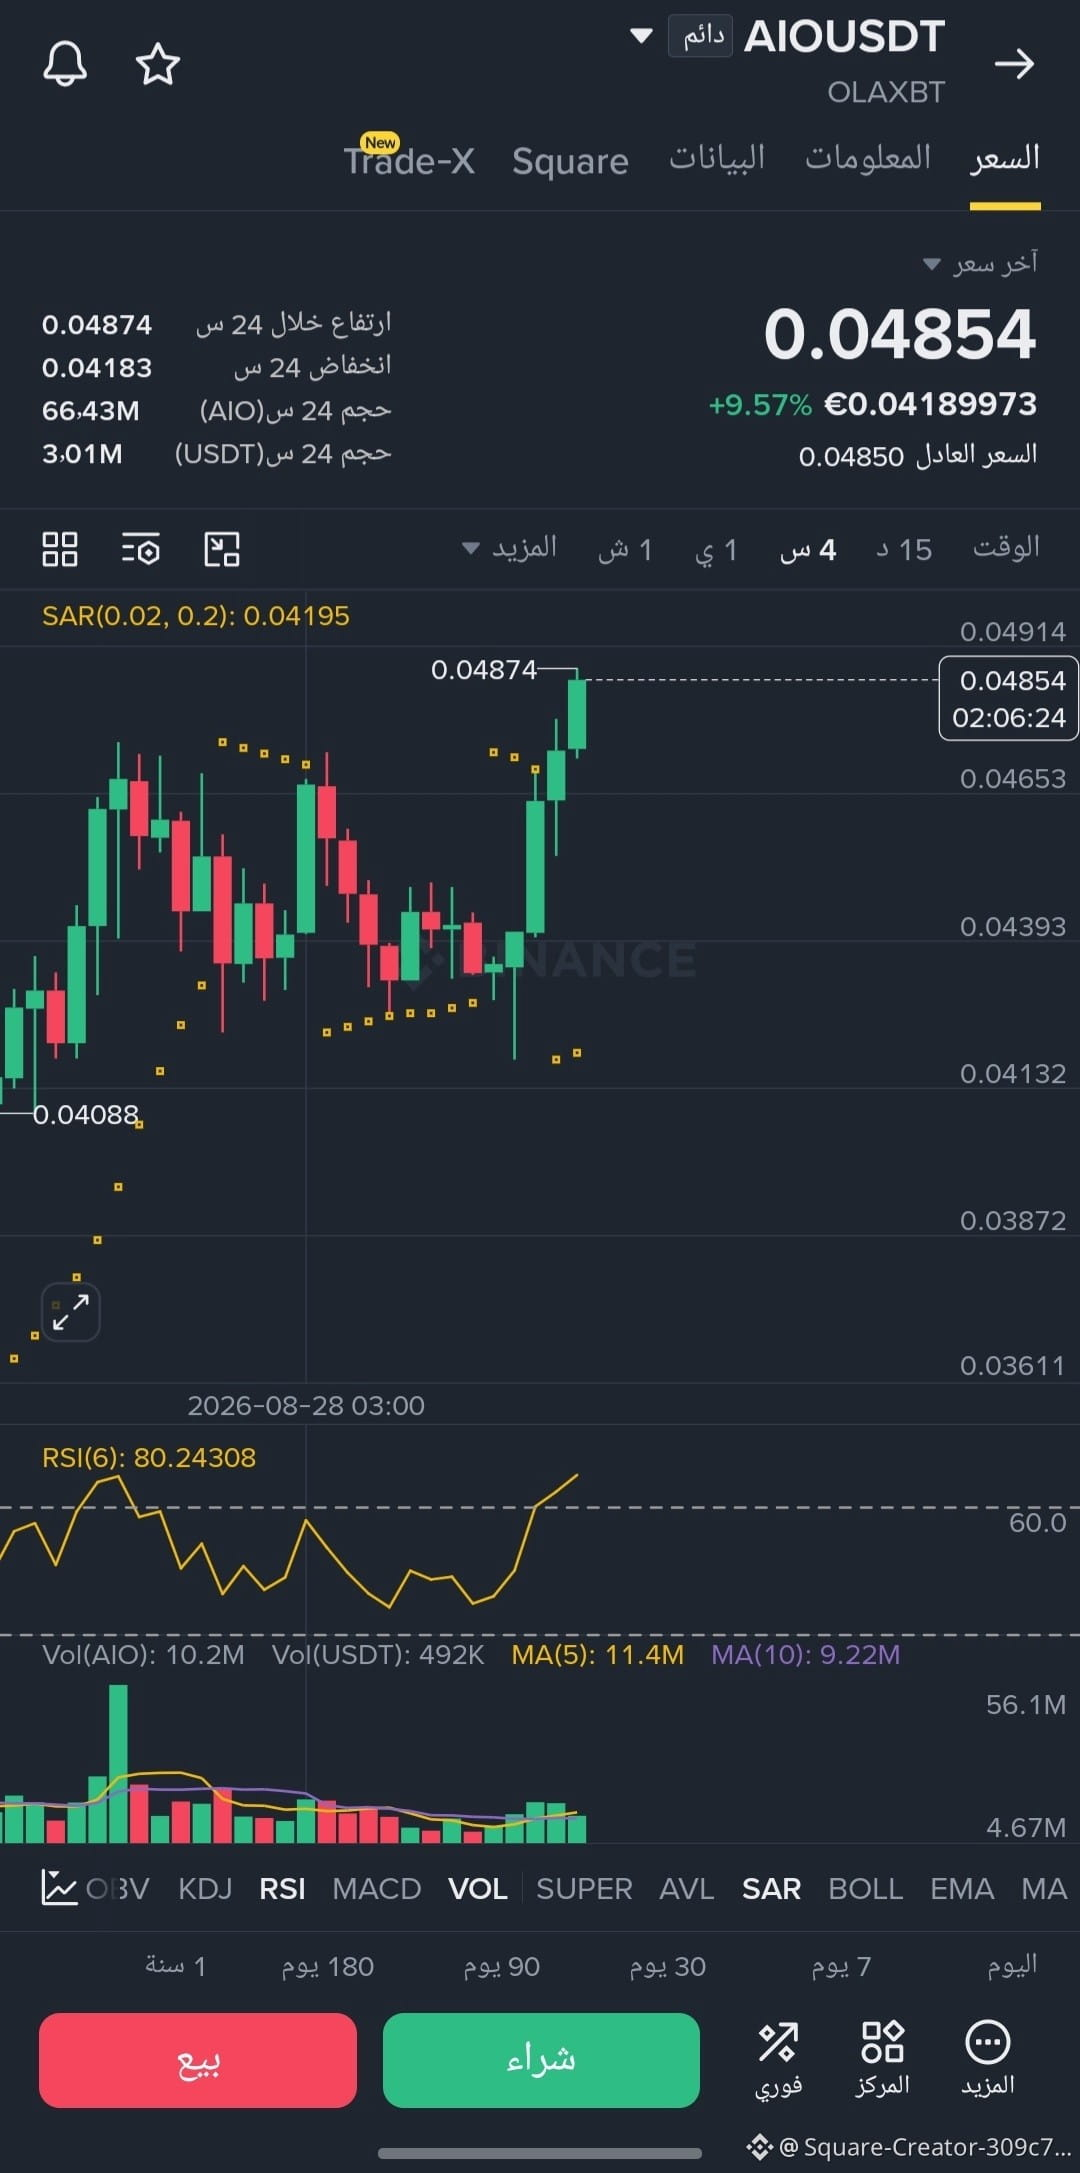
Task: Select the 1 ش monthly interval
Action: [x=625, y=549]
